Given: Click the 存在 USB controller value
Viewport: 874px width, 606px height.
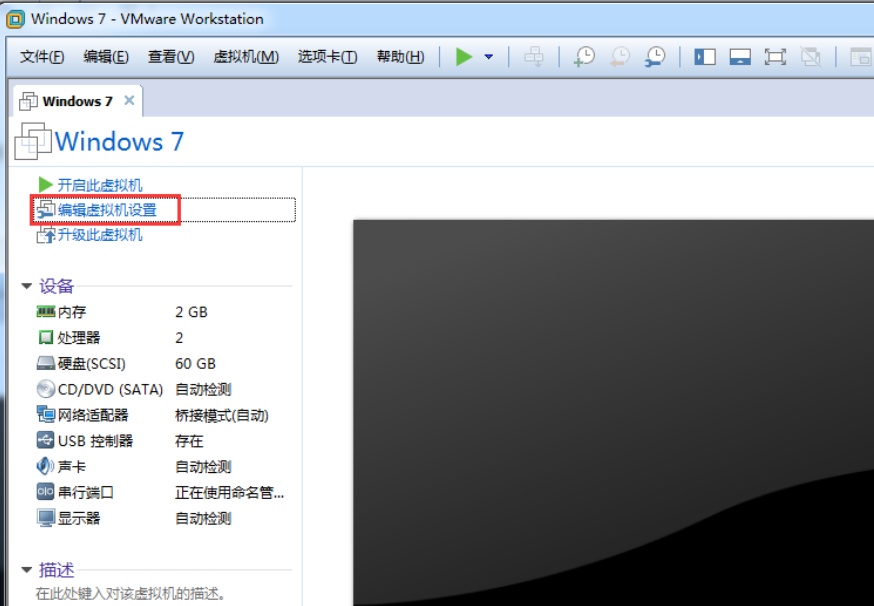Looking at the screenshot, I should [189, 441].
